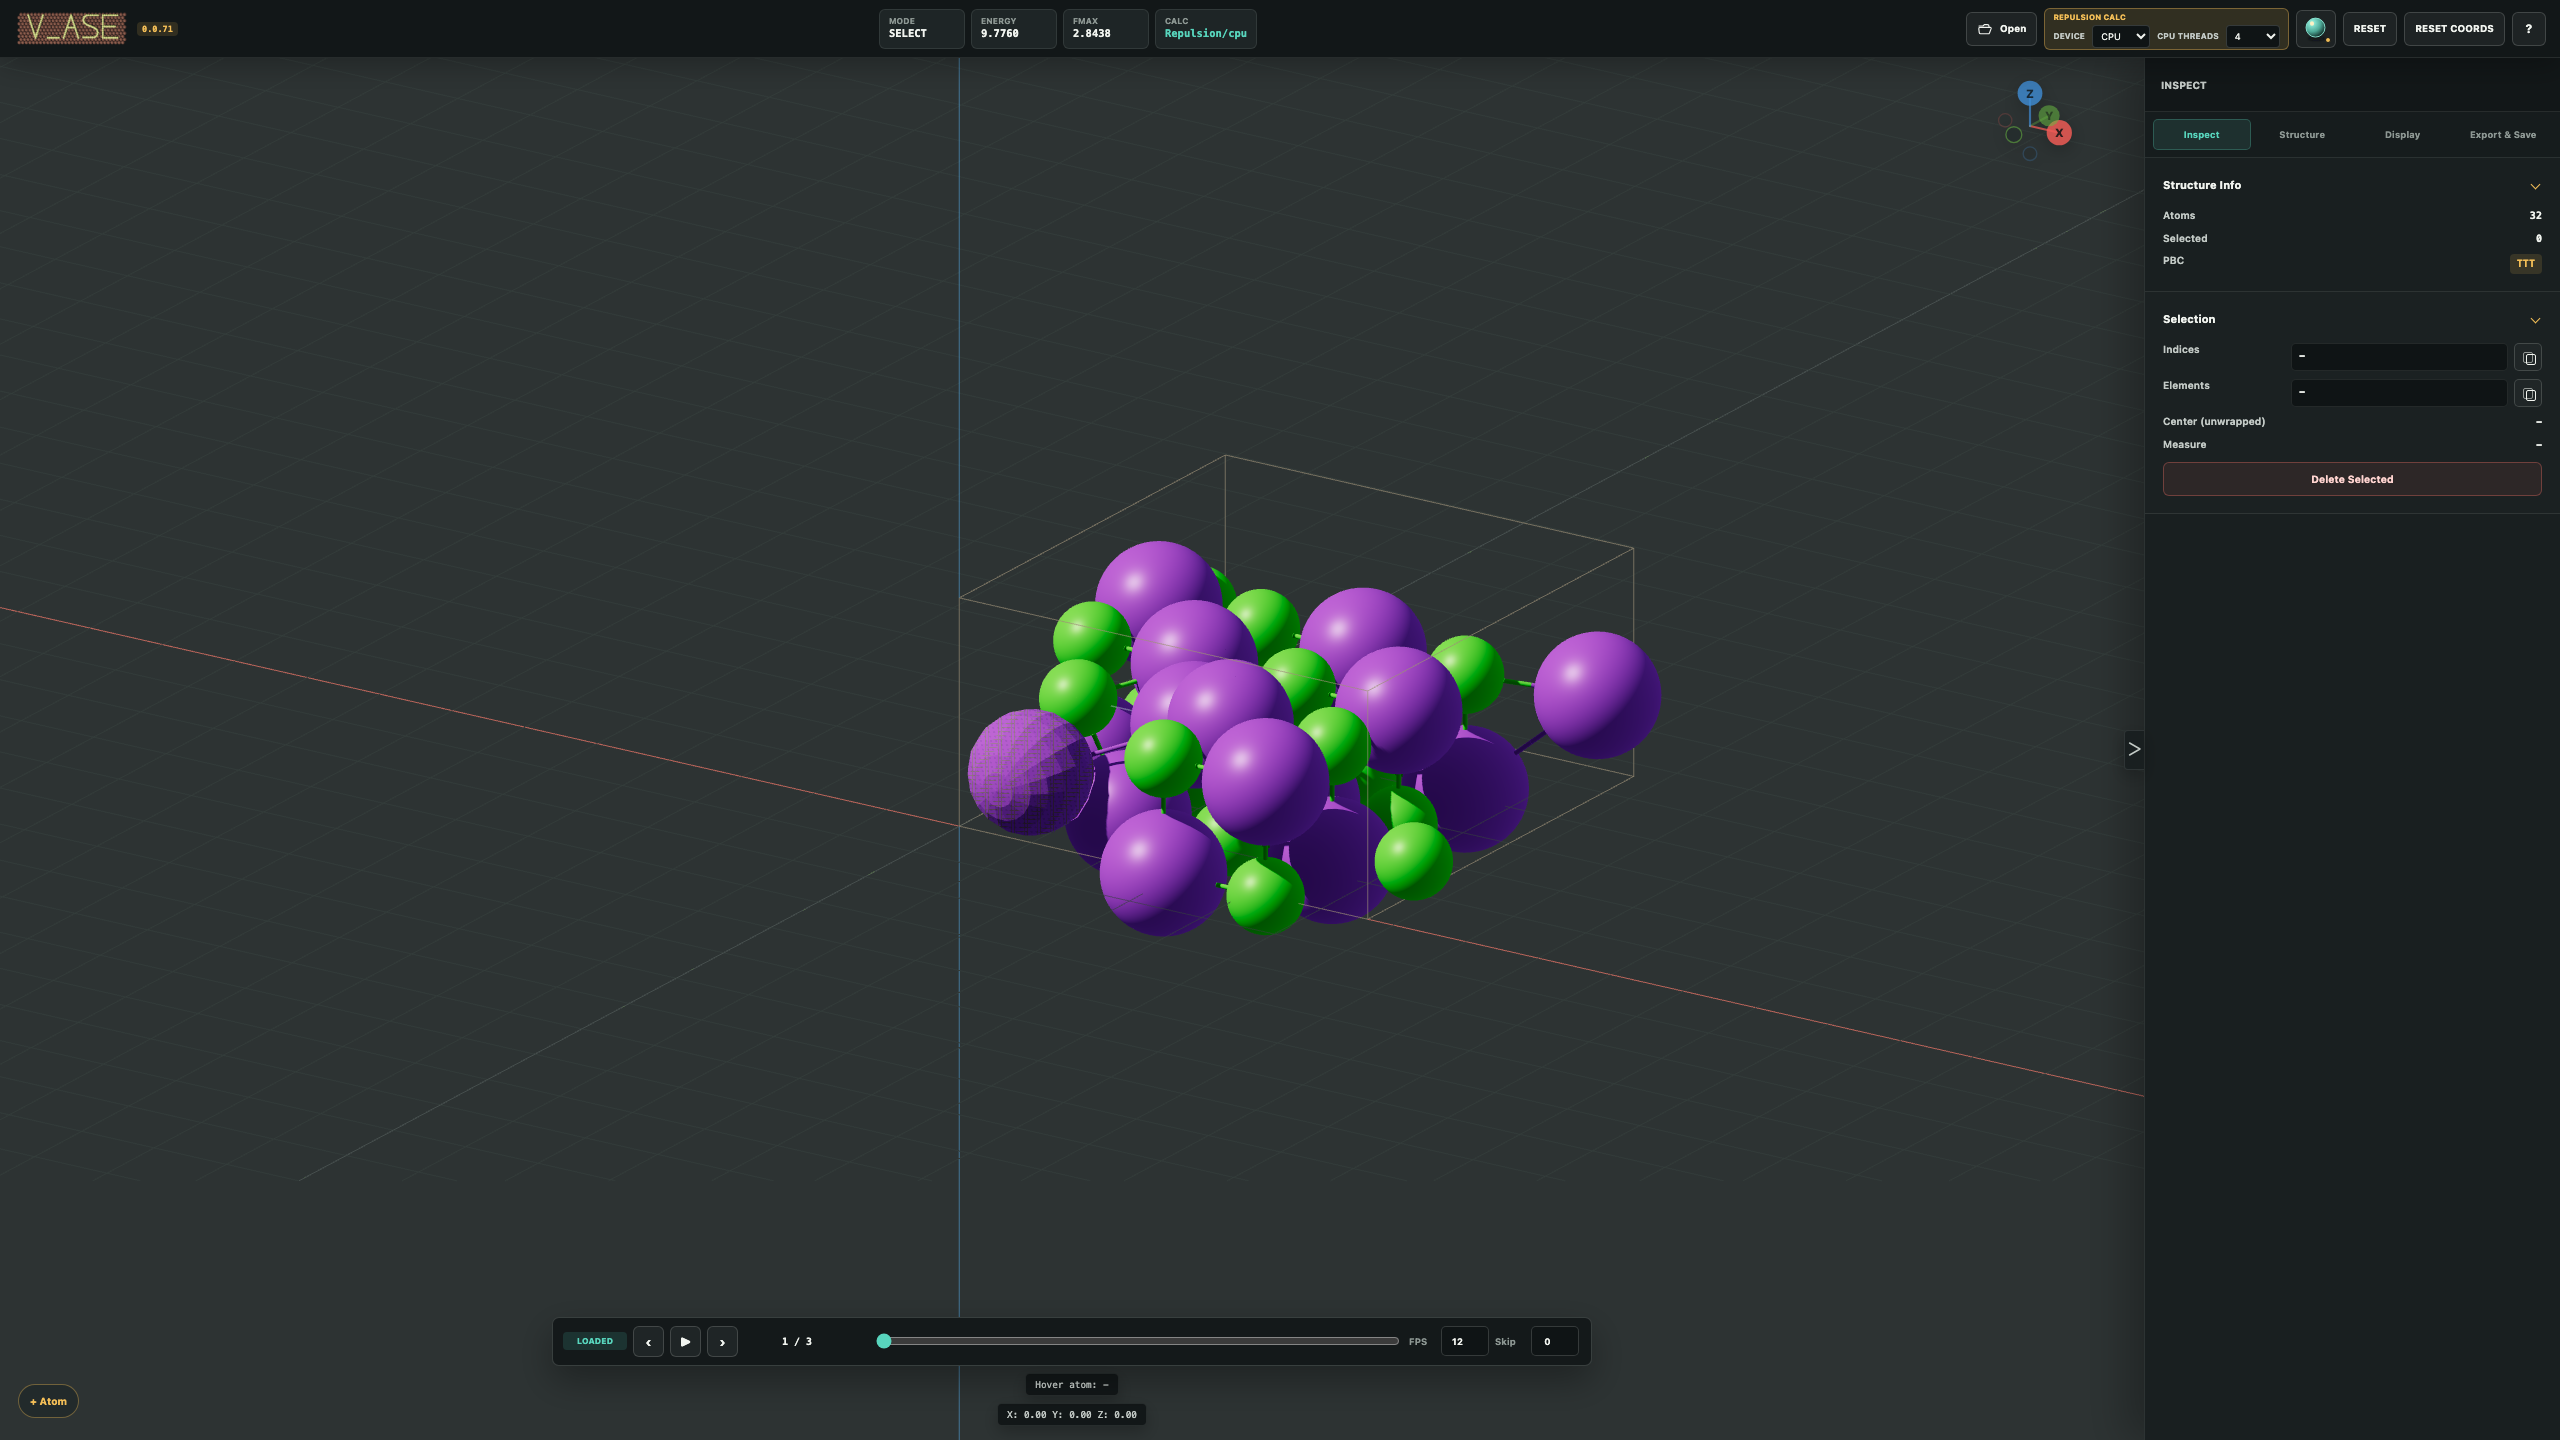Click the + Atom button
The height and width of the screenshot is (1440, 2560).
(48, 1401)
